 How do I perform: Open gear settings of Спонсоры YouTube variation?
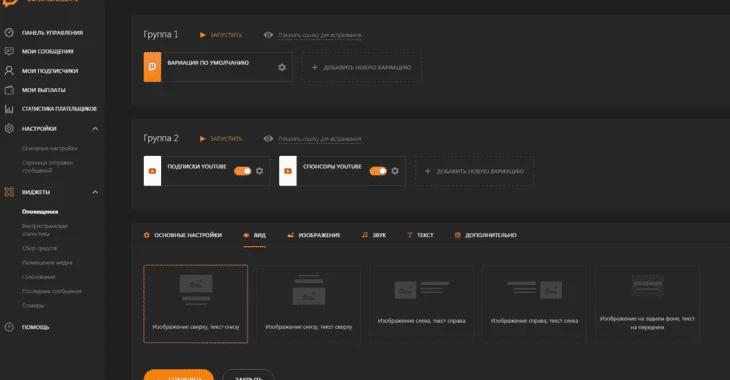[x=395, y=171]
